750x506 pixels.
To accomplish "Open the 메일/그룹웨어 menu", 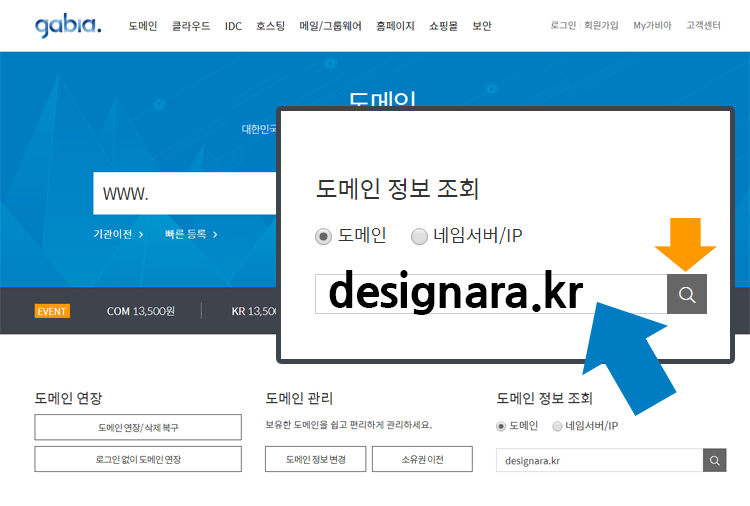I will (330, 26).
